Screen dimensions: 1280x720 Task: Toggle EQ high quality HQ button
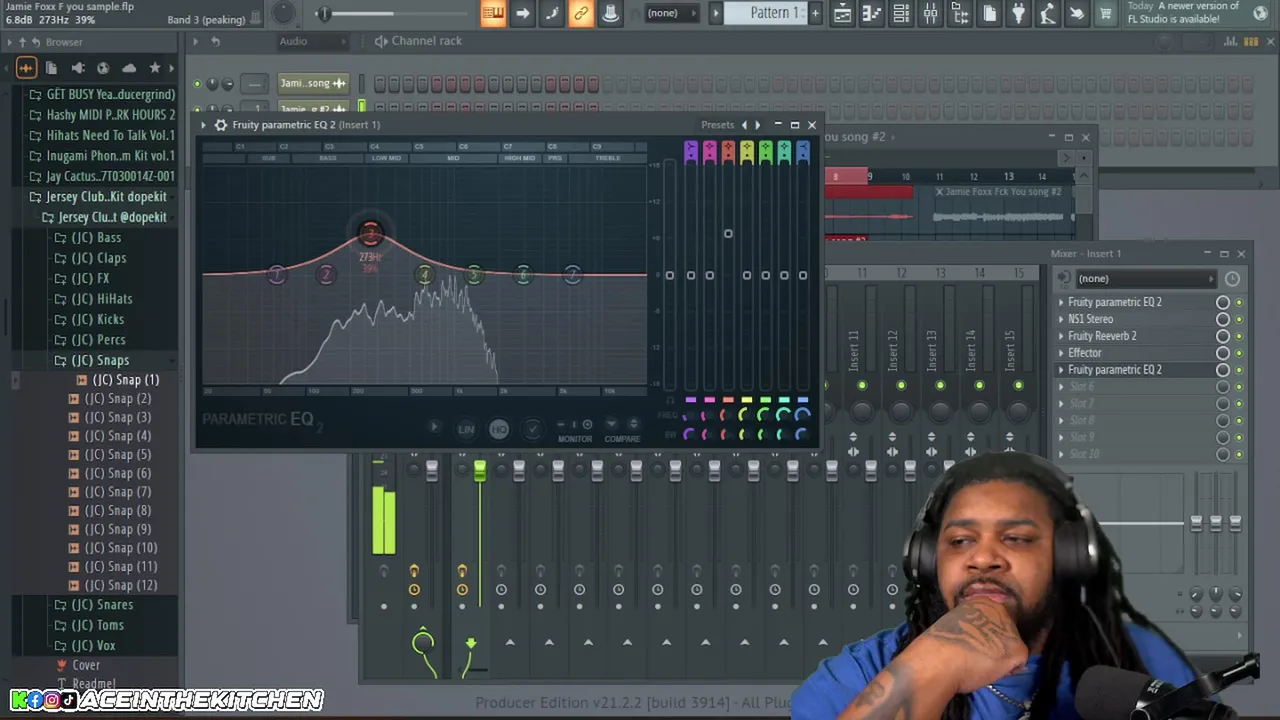click(499, 429)
